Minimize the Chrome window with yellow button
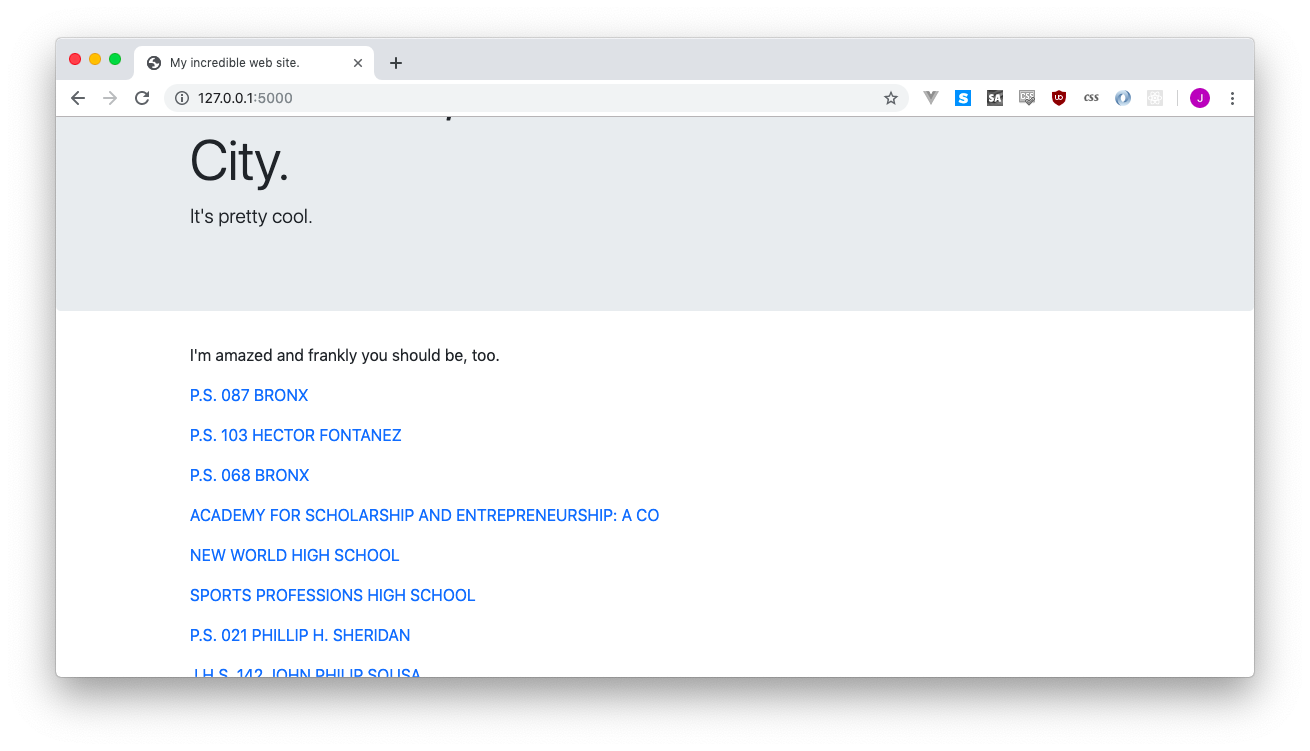Viewport: 1310px width, 751px height. [95, 60]
